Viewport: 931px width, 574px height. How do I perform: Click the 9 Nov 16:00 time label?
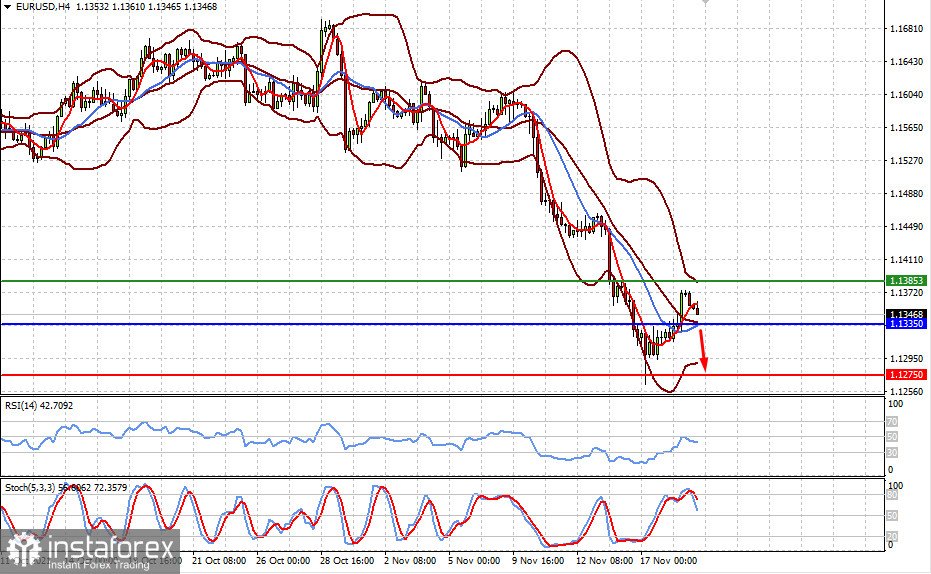[538, 560]
